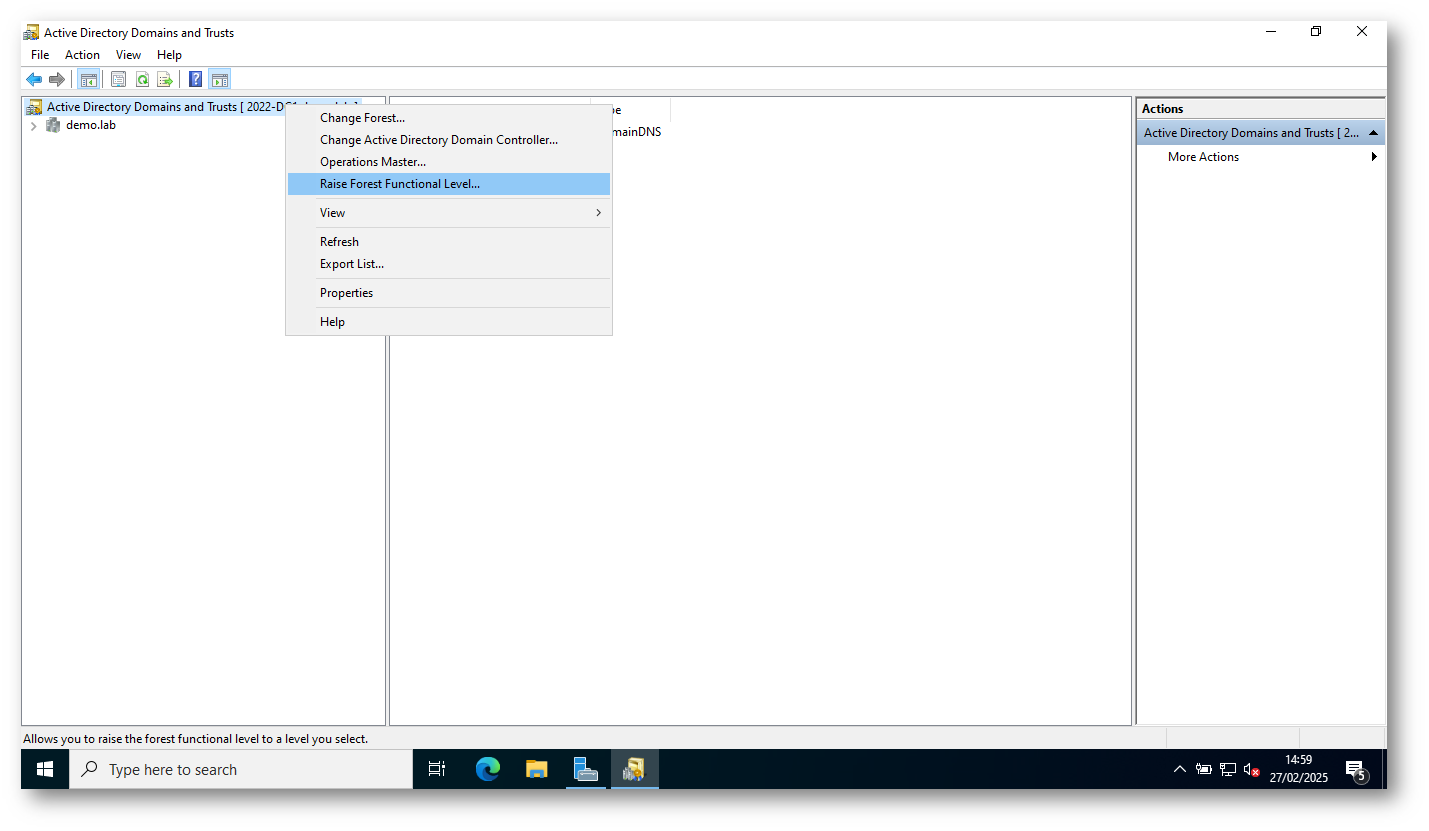
Task: Select Properties in the context menu
Action: click(x=449, y=293)
